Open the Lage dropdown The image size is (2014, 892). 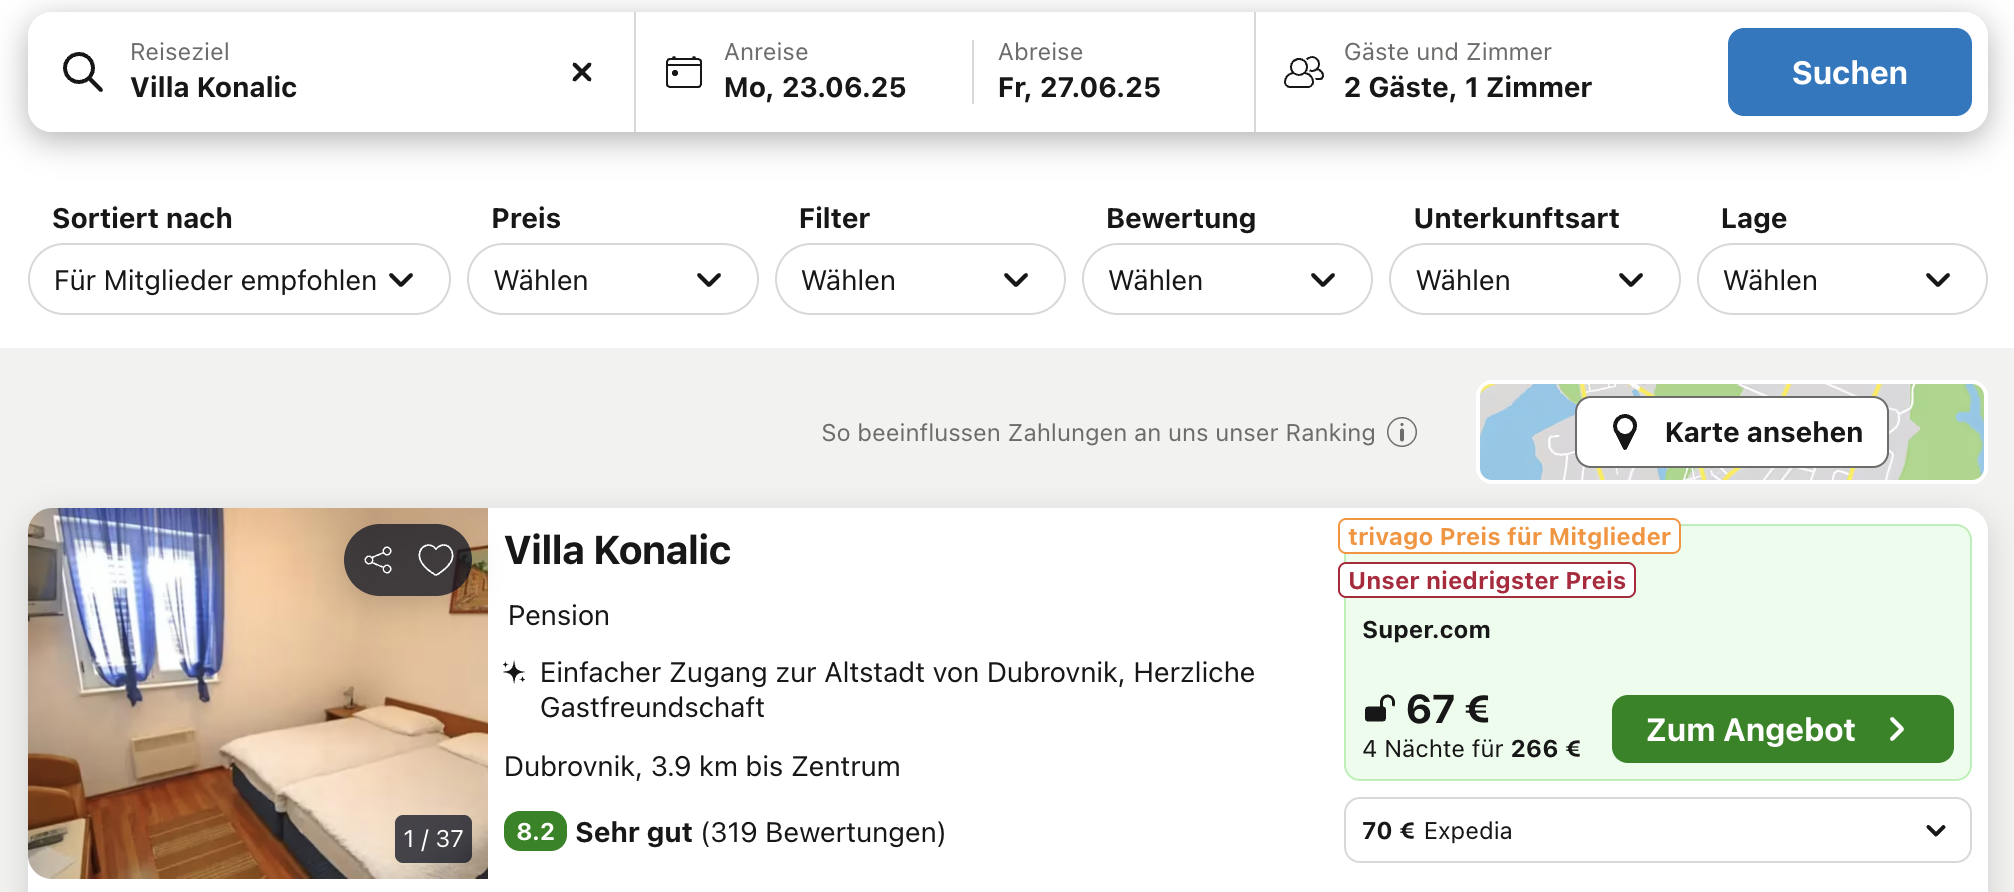[x=1842, y=280]
